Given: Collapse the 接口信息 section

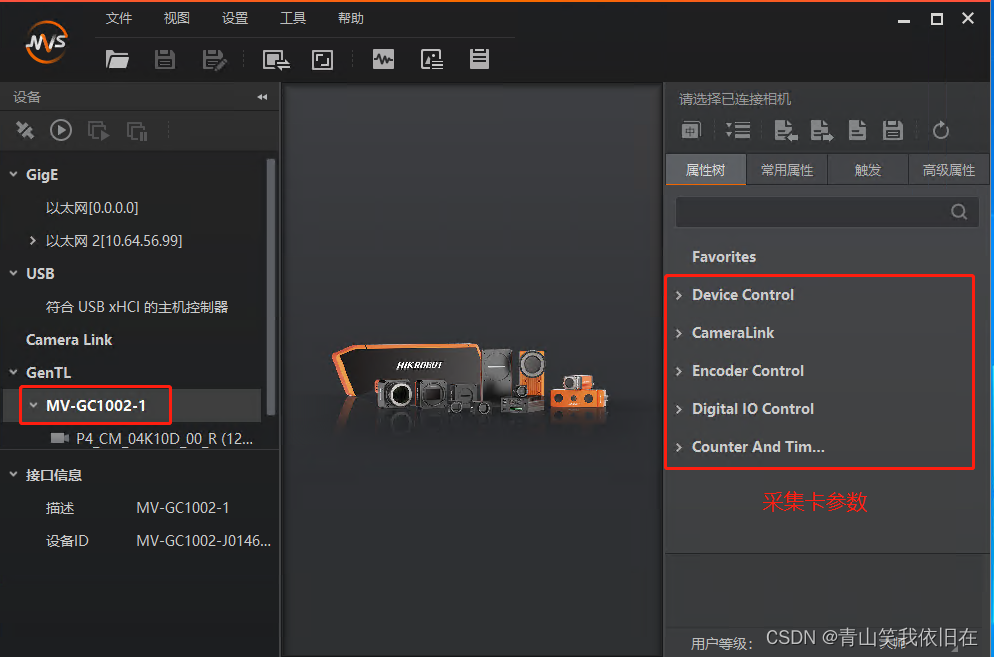Looking at the screenshot, I should click(x=13, y=474).
